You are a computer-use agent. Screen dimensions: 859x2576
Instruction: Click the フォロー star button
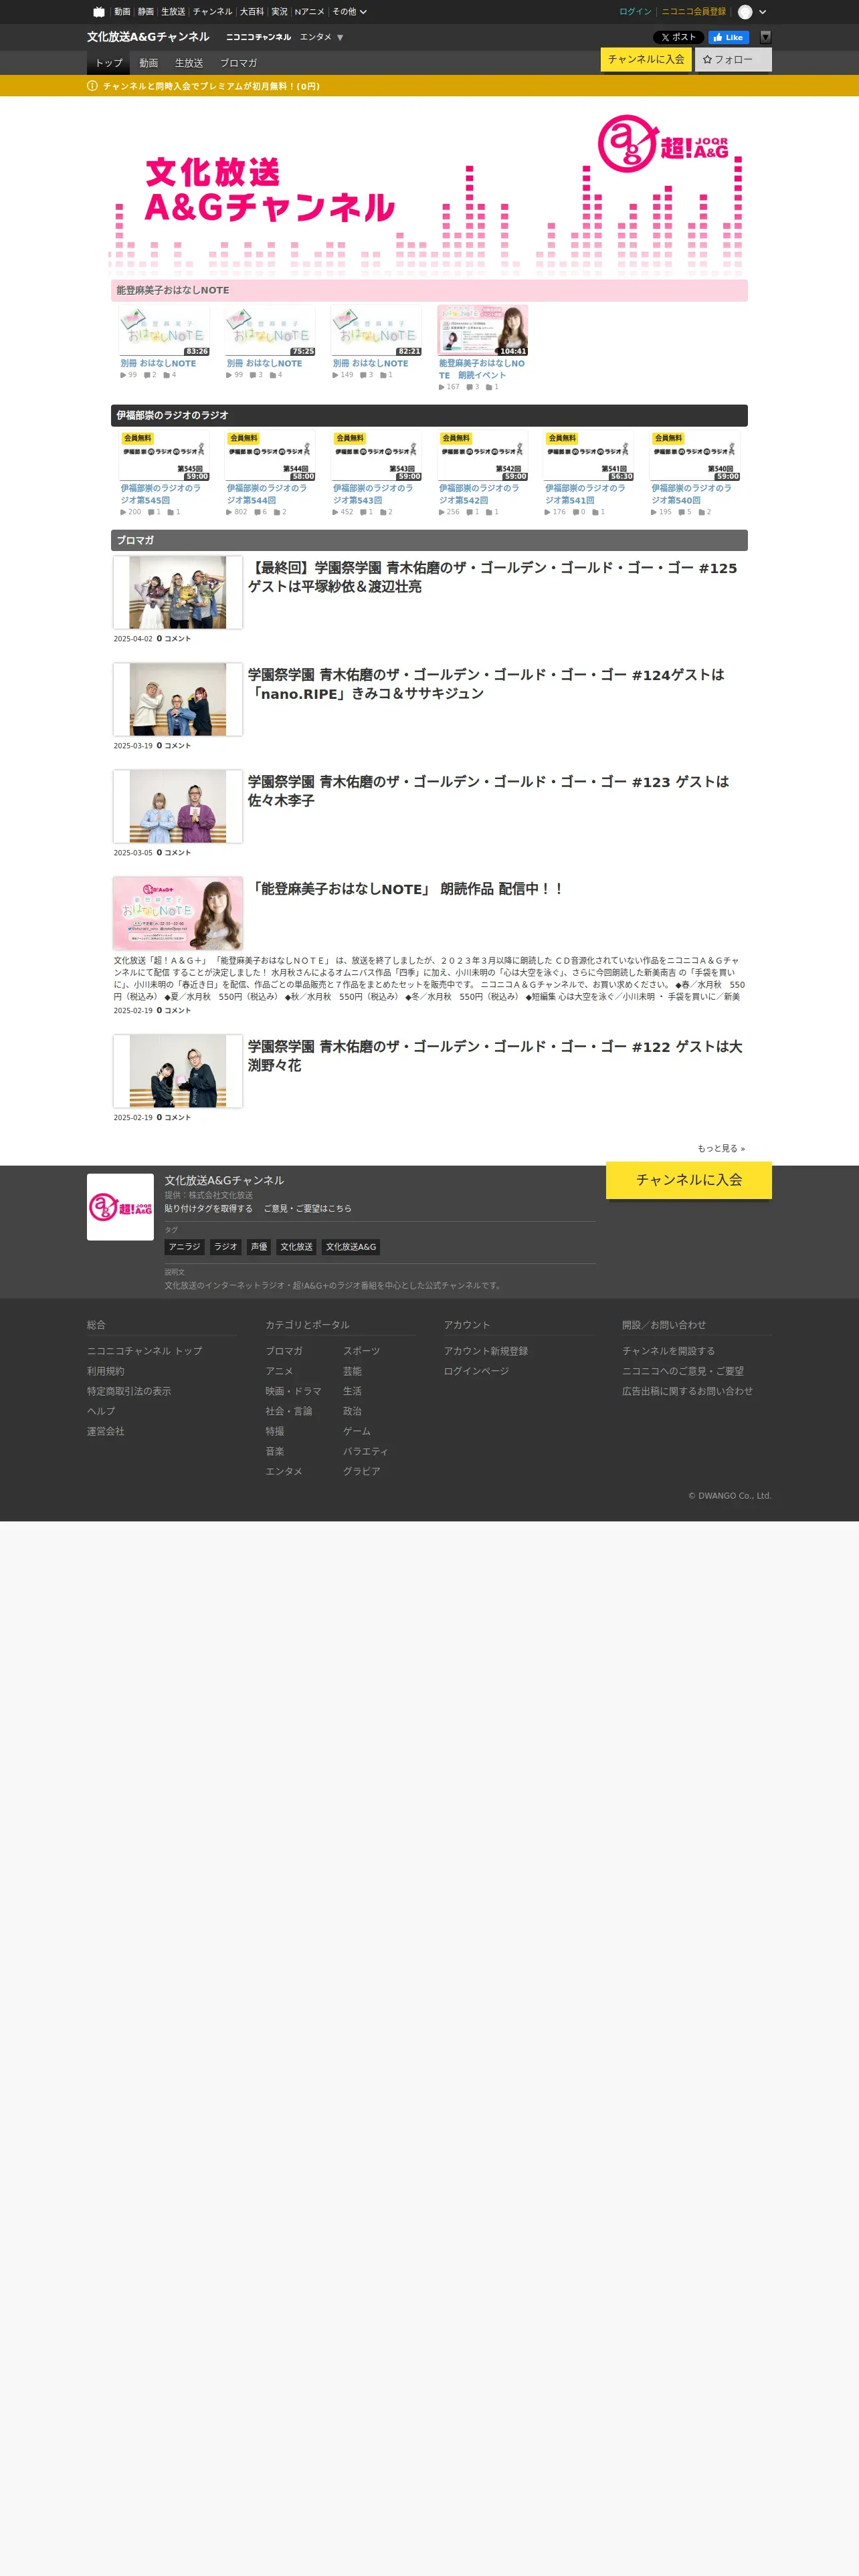click(x=733, y=60)
